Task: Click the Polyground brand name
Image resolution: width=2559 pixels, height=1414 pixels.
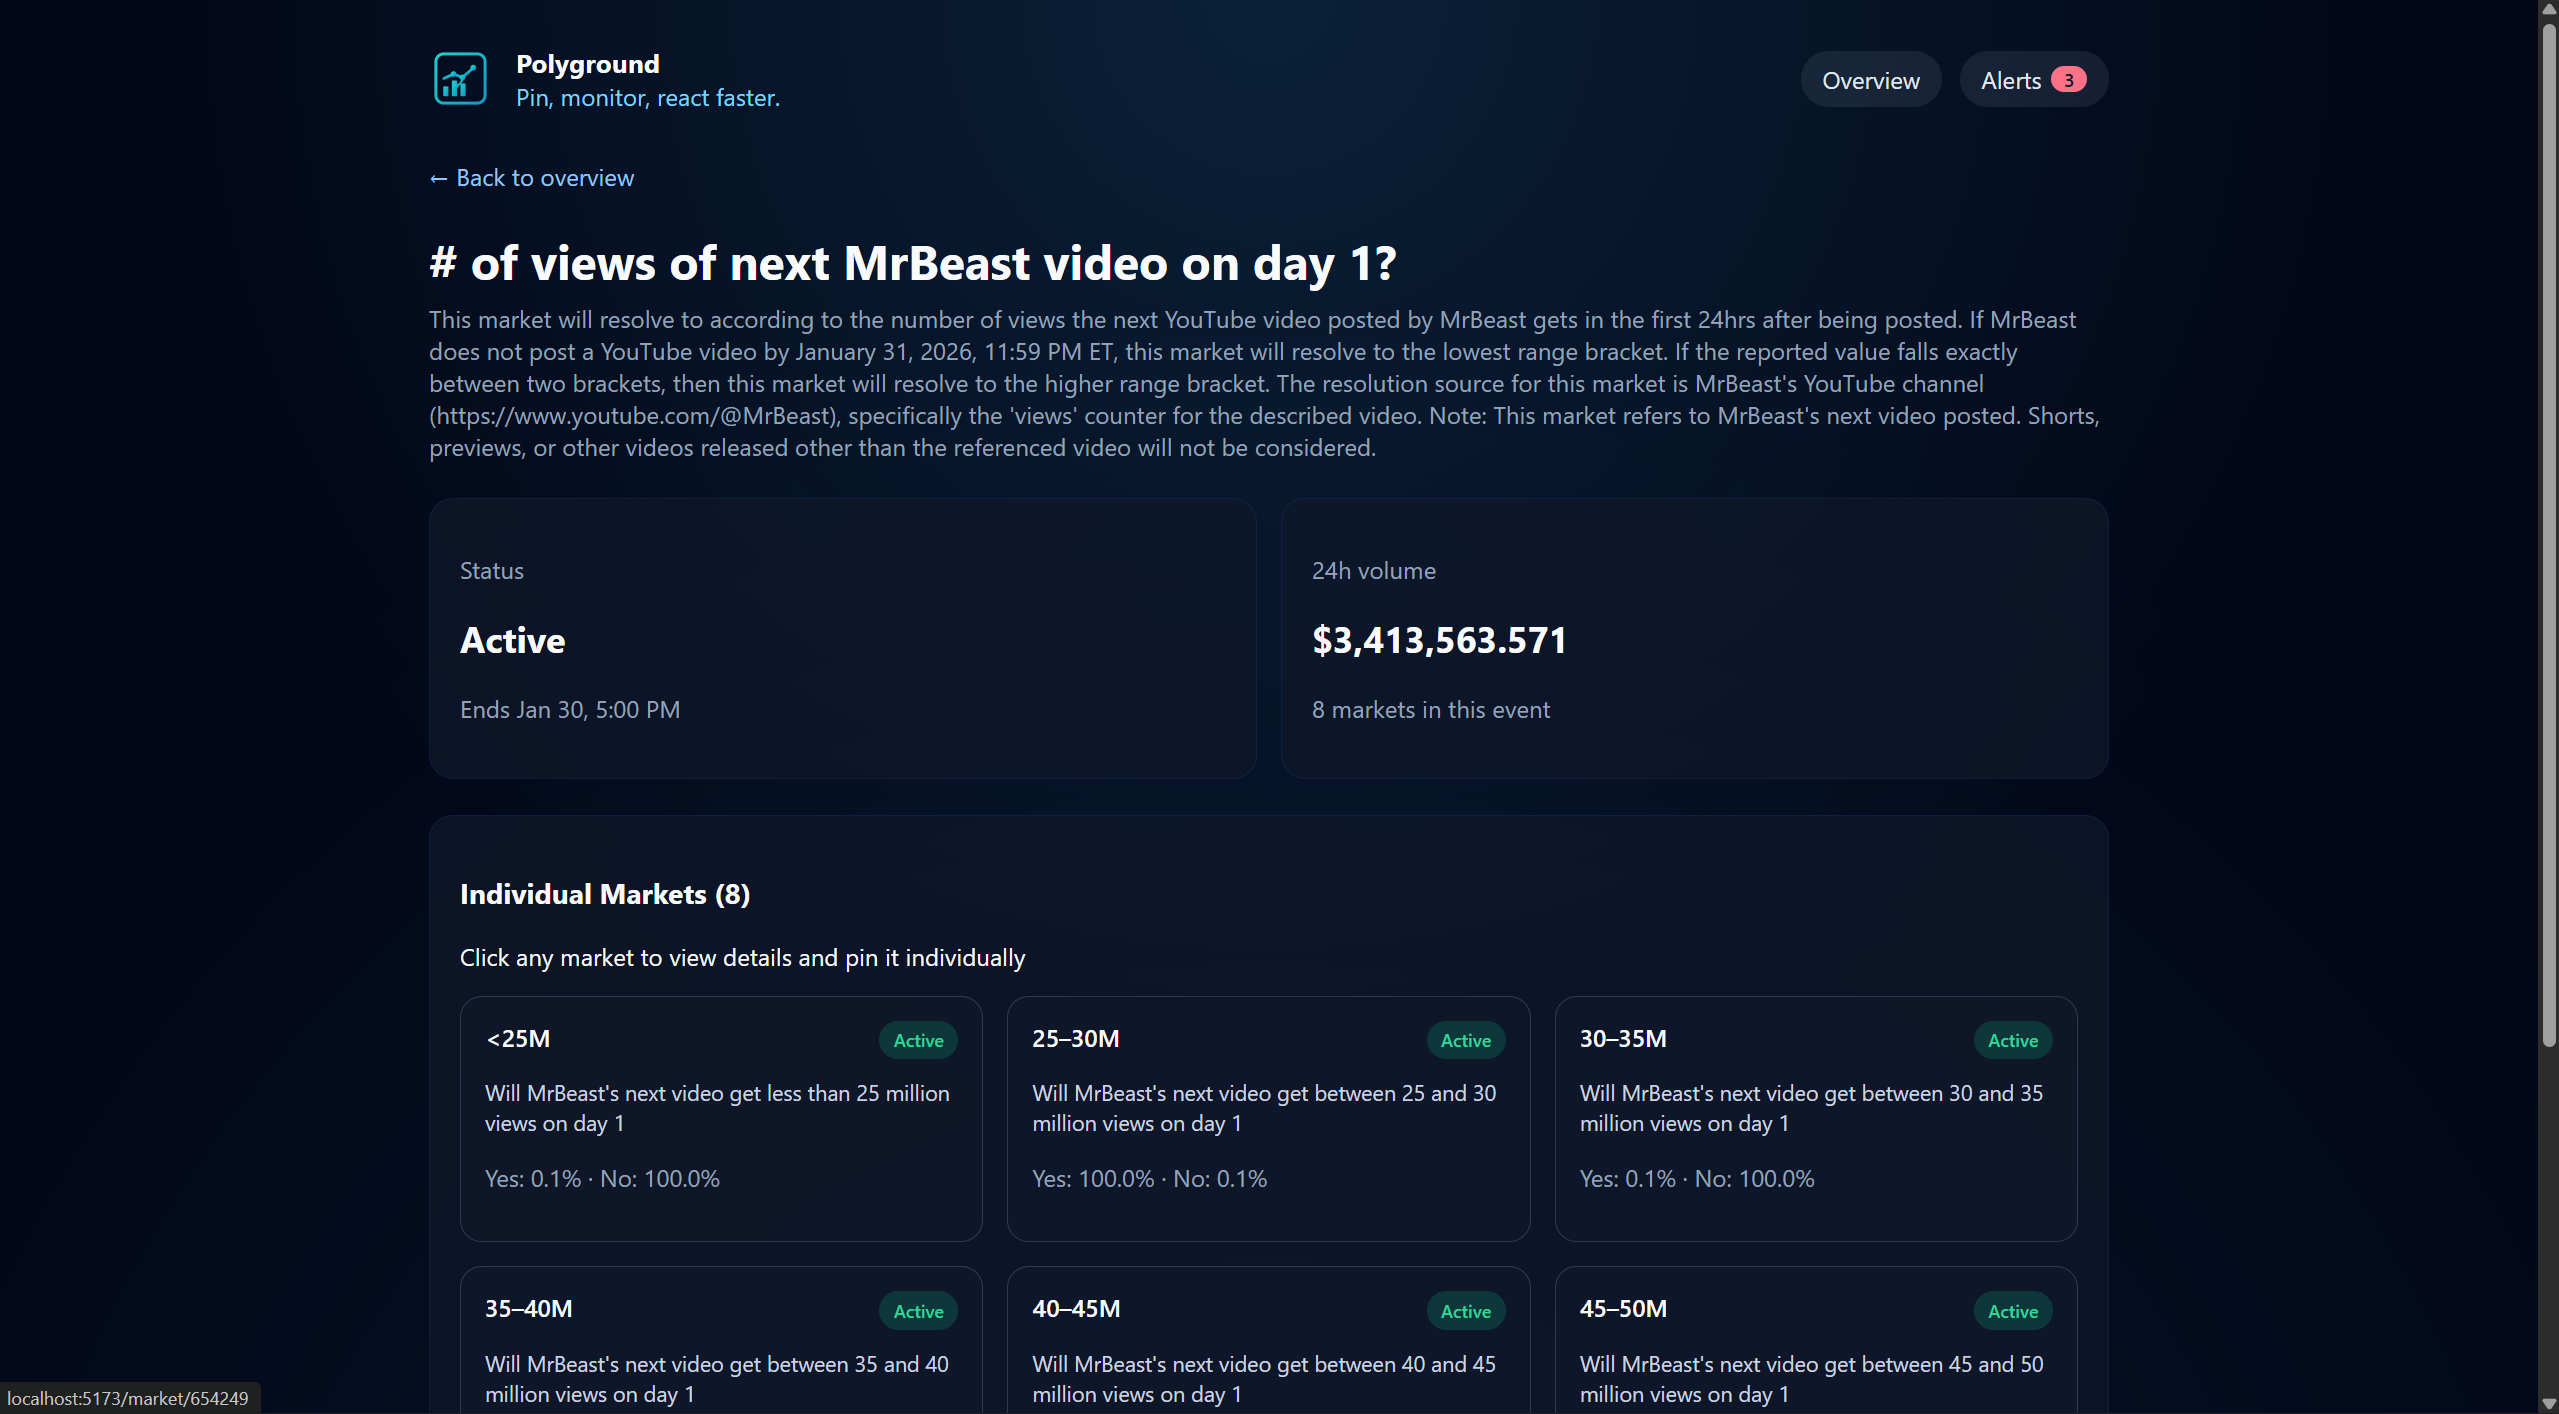Action: coord(587,64)
